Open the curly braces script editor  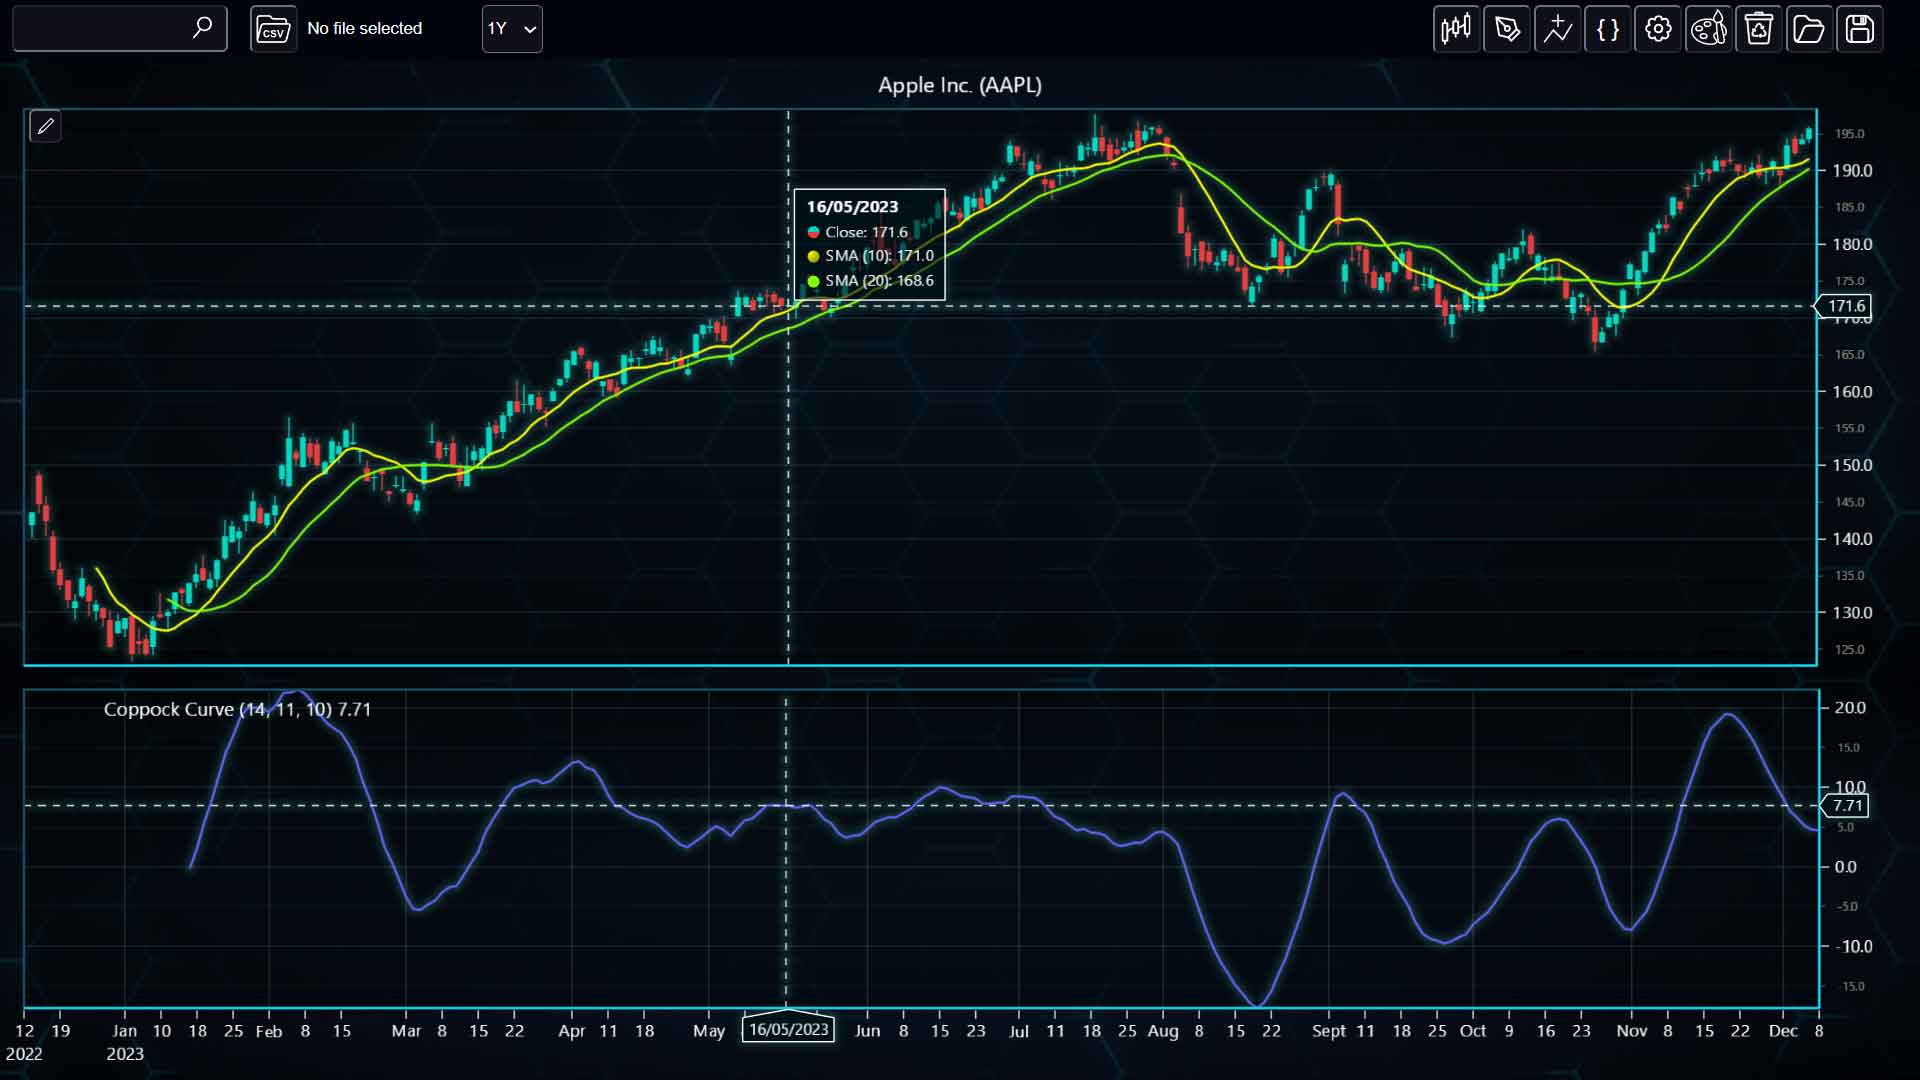(1608, 29)
